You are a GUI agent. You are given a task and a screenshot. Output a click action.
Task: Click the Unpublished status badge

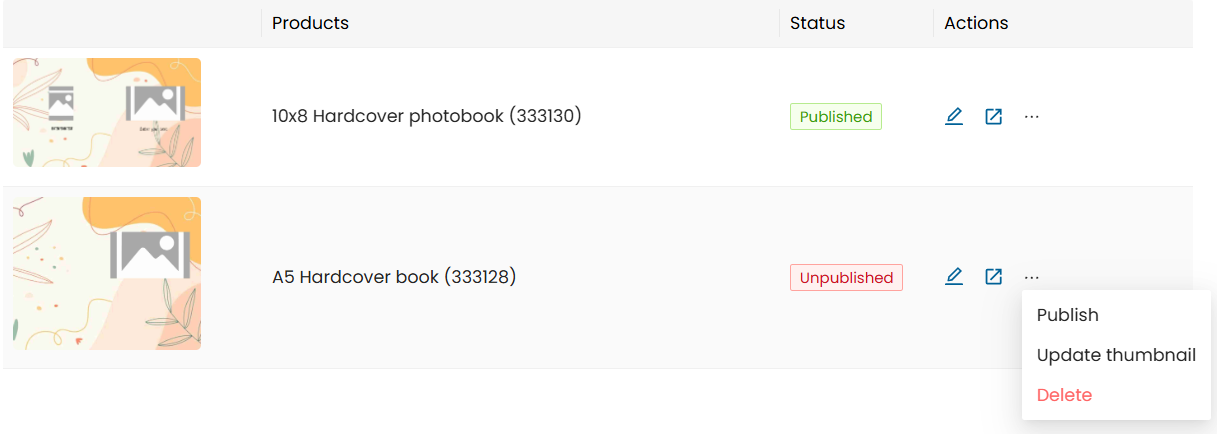coord(846,277)
